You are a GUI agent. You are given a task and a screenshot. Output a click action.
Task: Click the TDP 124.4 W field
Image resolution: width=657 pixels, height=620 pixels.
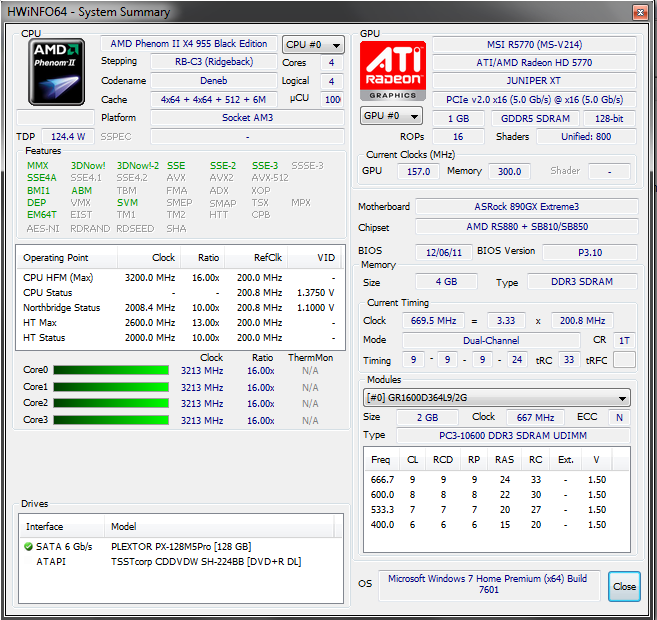click(67, 137)
